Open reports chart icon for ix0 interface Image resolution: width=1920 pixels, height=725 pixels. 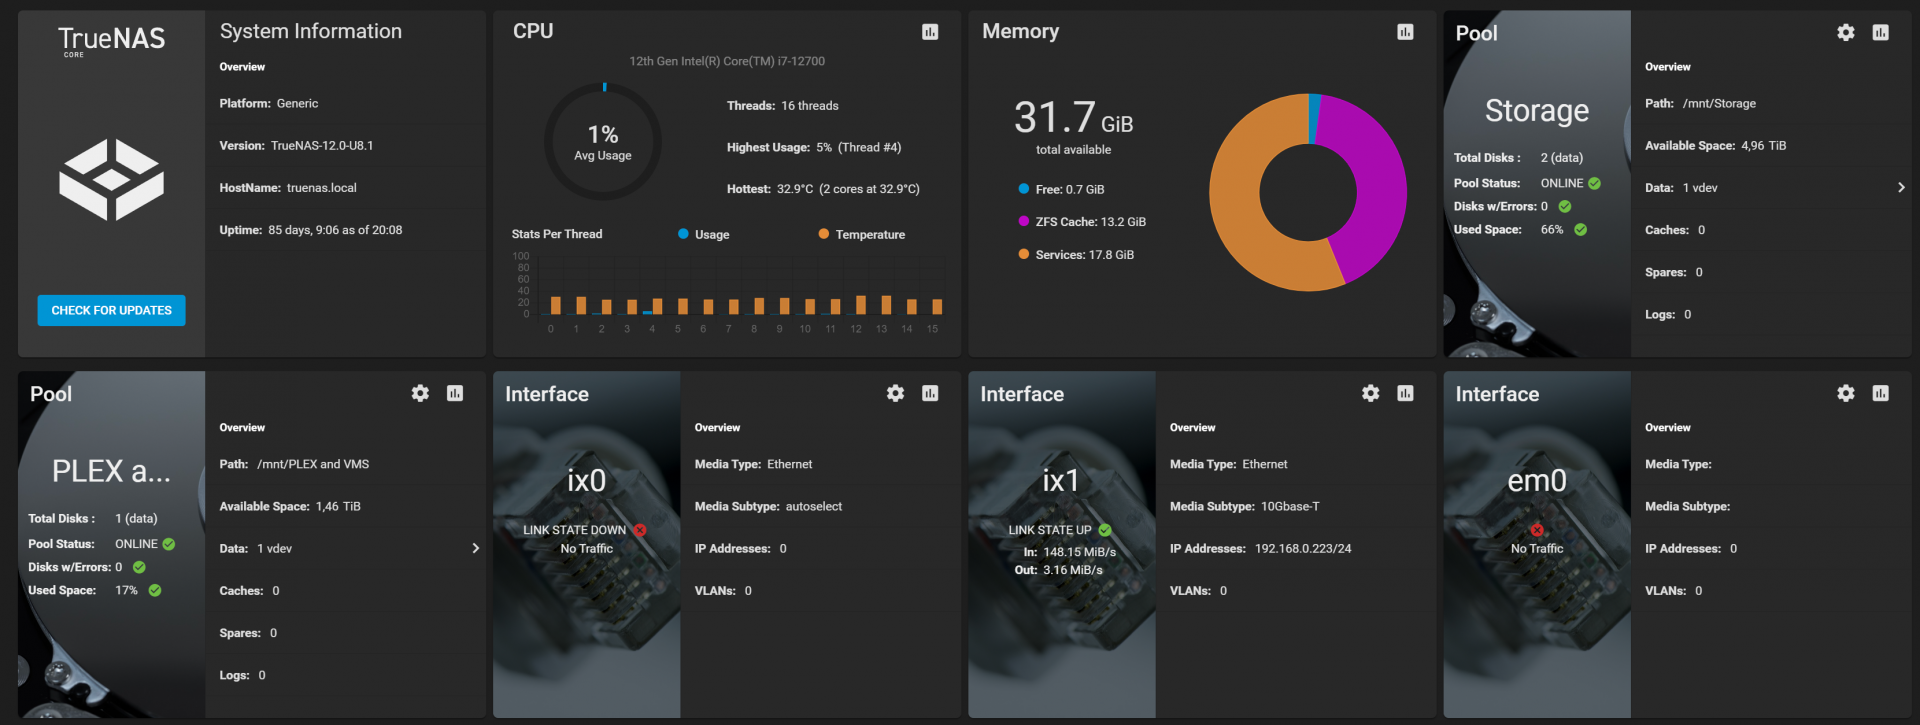[930, 393]
